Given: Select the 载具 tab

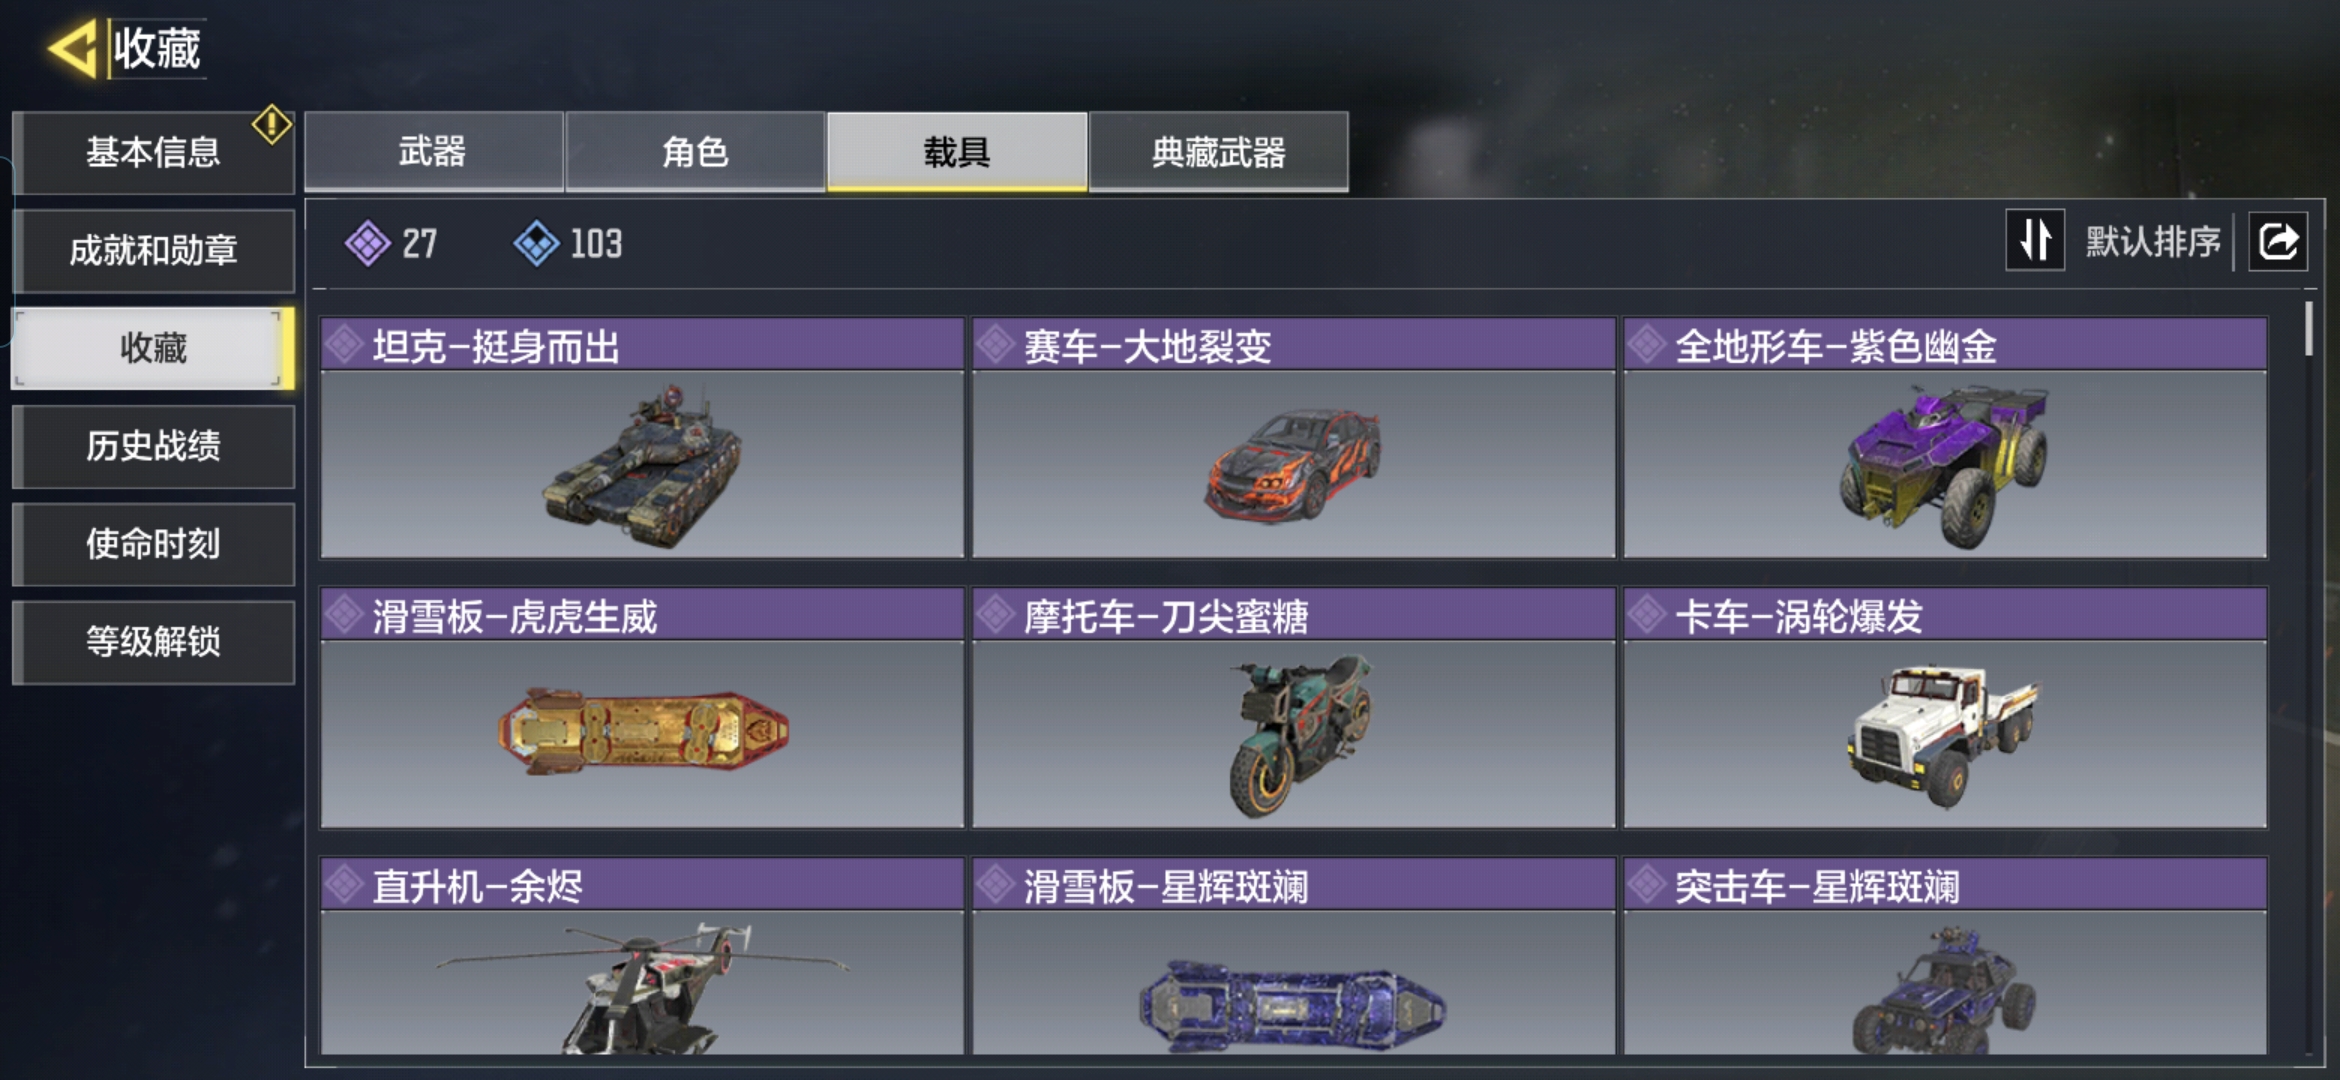Looking at the screenshot, I should (x=957, y=151).
